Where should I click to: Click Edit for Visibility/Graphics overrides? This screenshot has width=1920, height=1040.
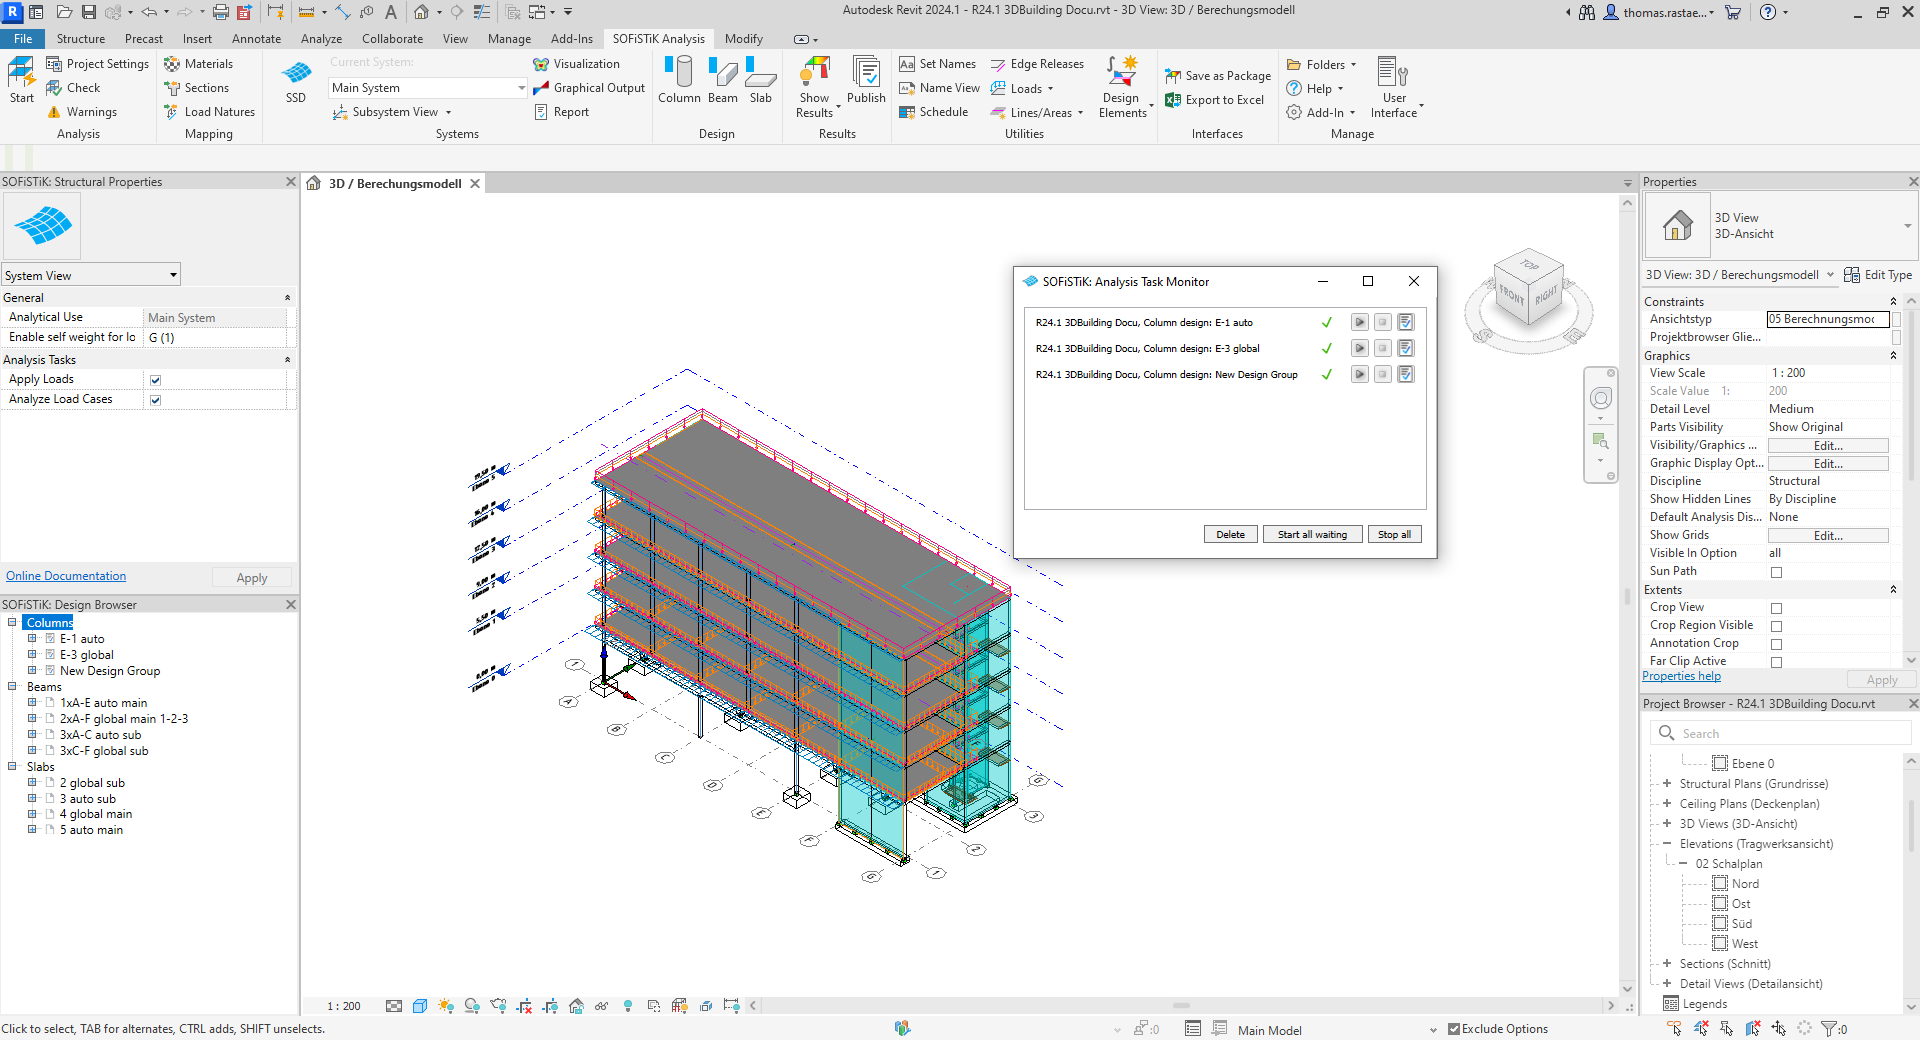coord(1828,446)
